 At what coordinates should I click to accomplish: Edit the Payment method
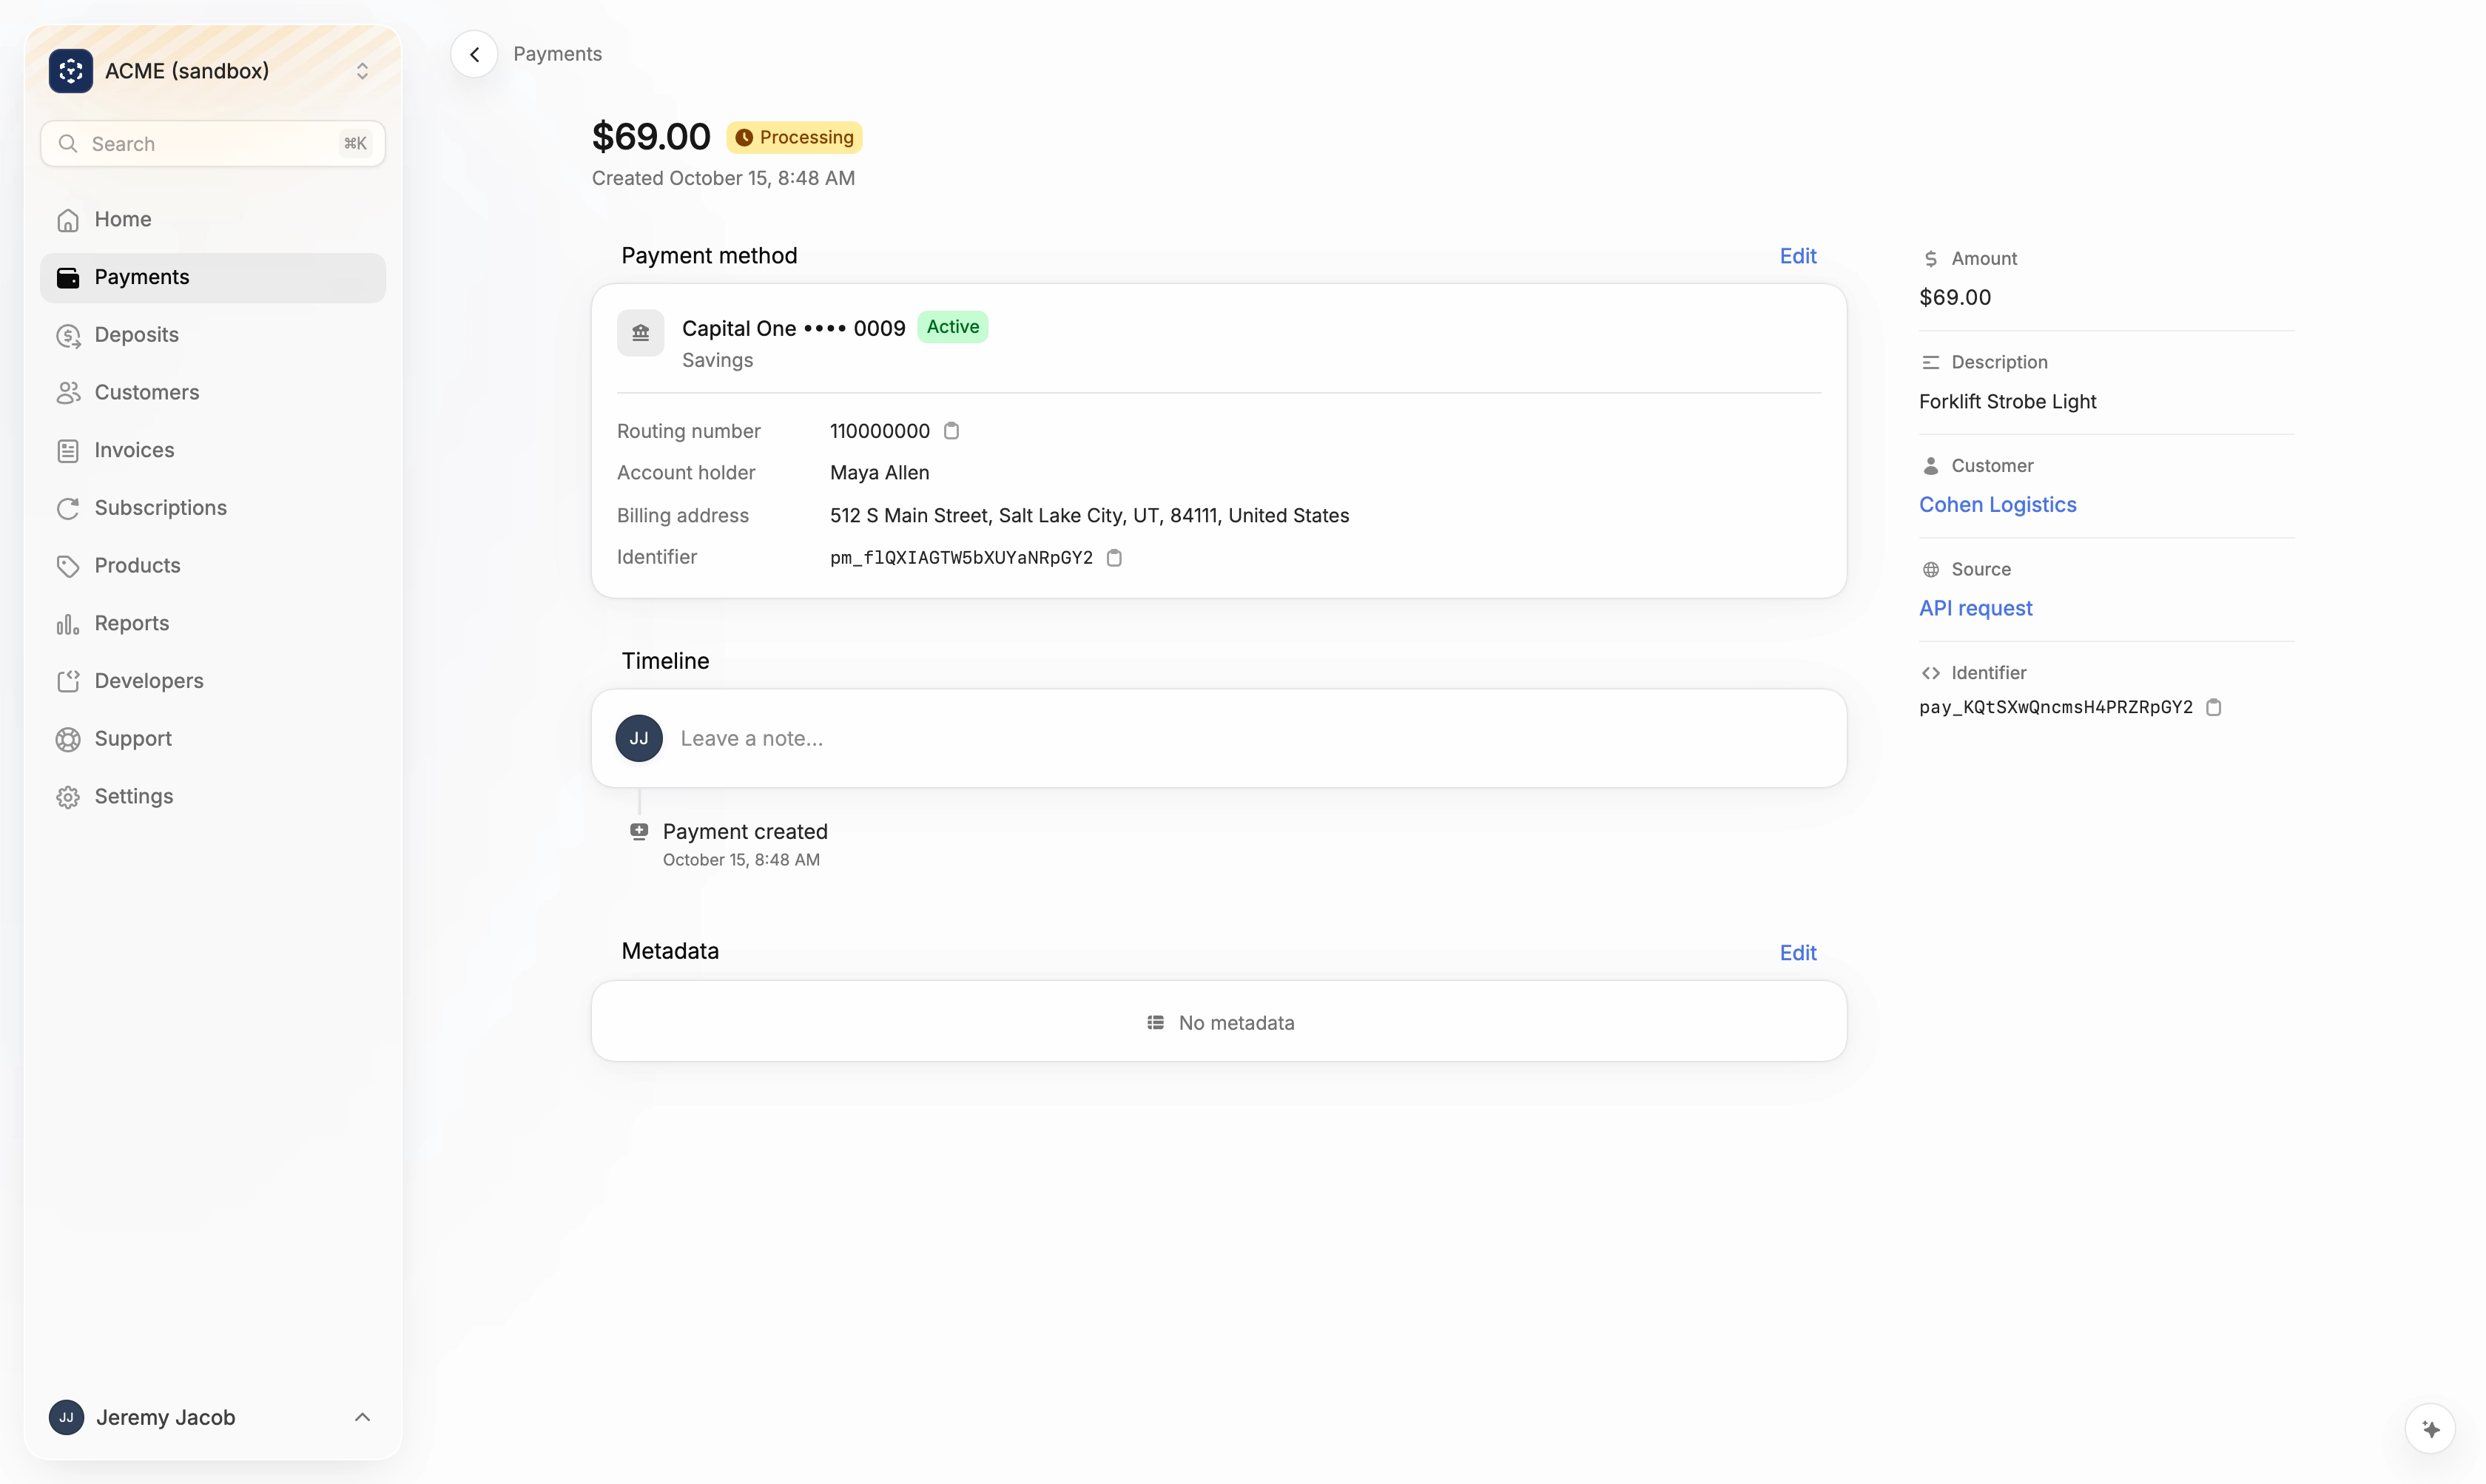(1797, 256)
